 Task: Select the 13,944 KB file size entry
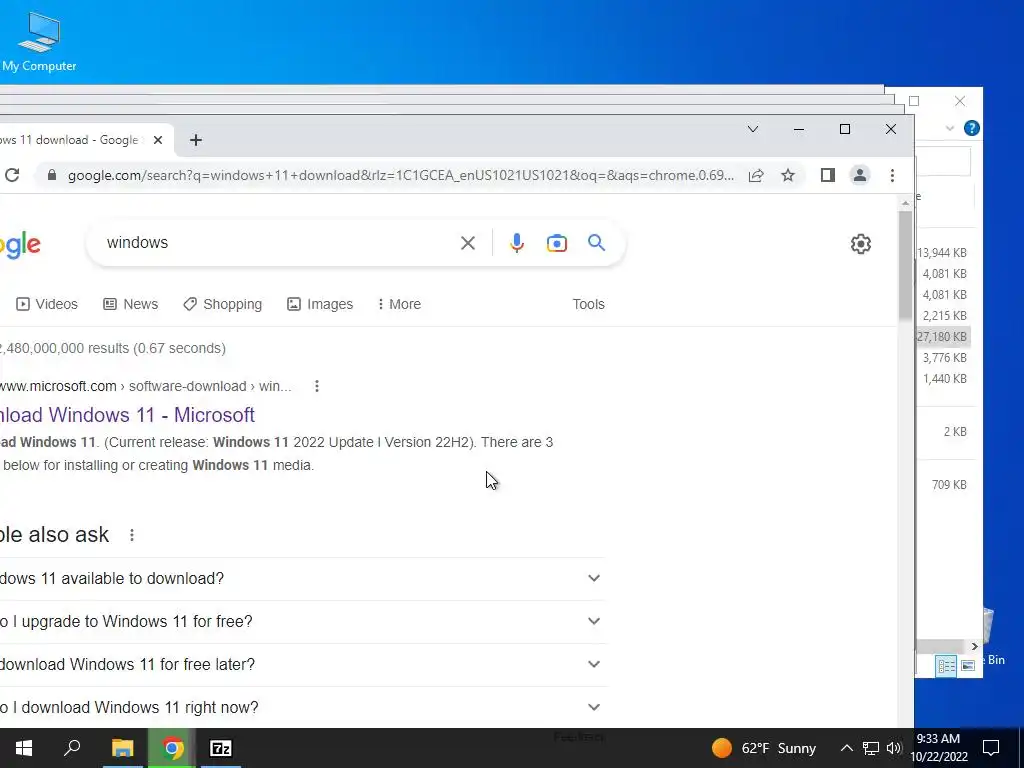(x=942, y=253)
